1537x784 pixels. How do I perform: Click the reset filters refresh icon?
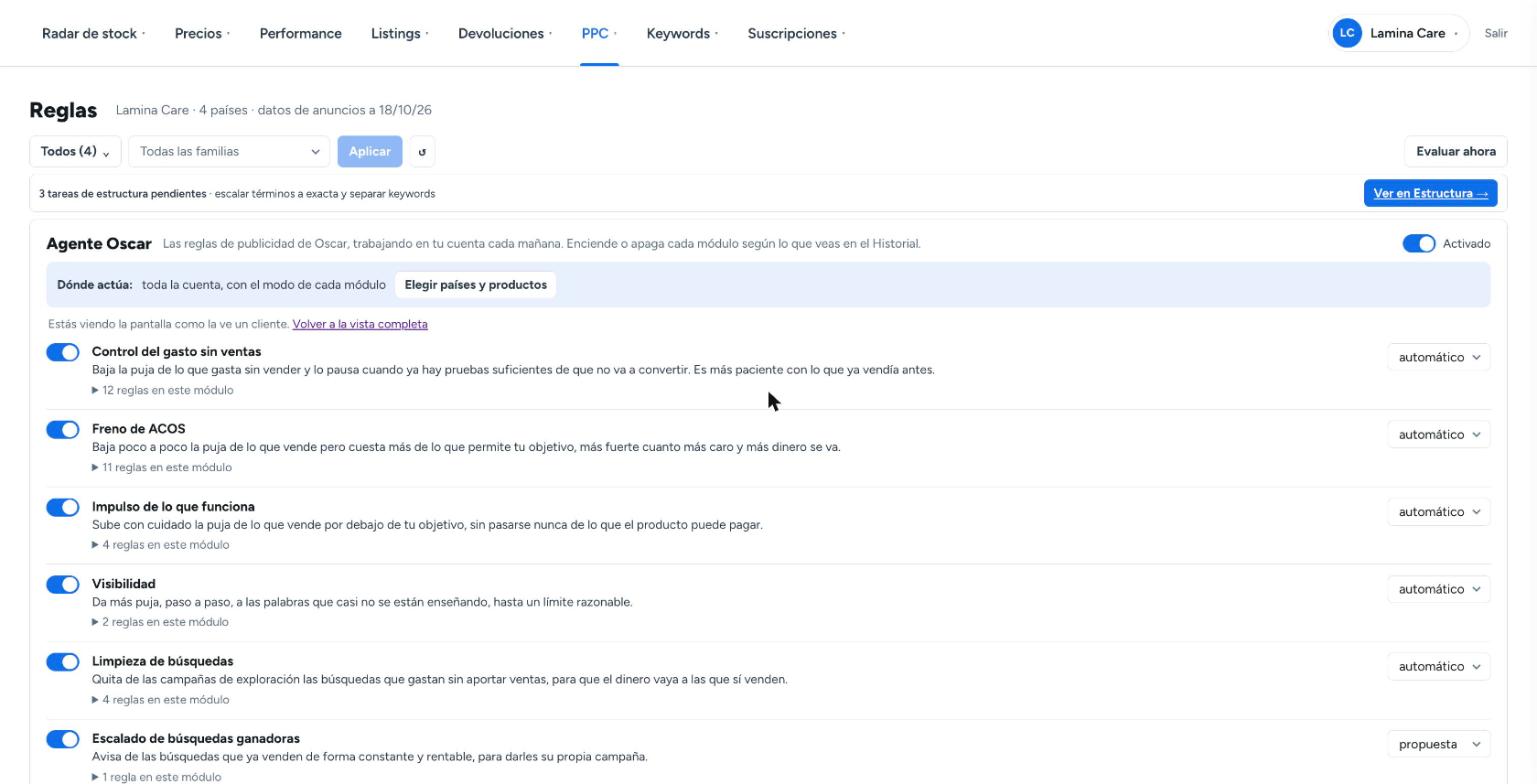(x=422, y=152)
